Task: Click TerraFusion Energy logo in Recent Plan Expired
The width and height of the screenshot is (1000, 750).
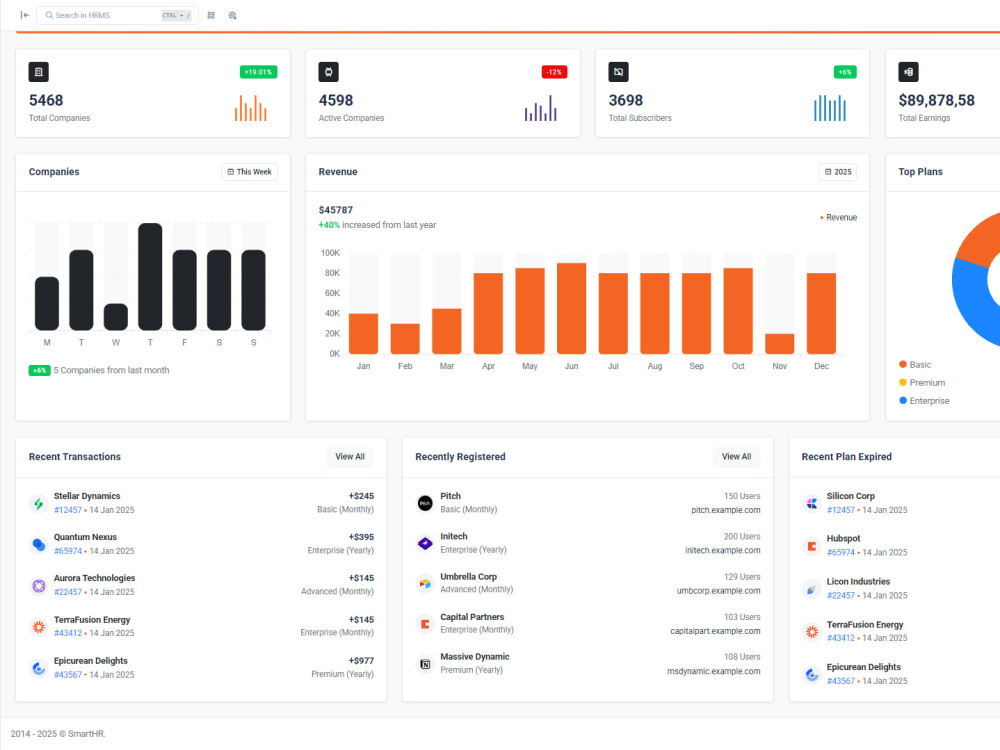Action: (811, 631)
